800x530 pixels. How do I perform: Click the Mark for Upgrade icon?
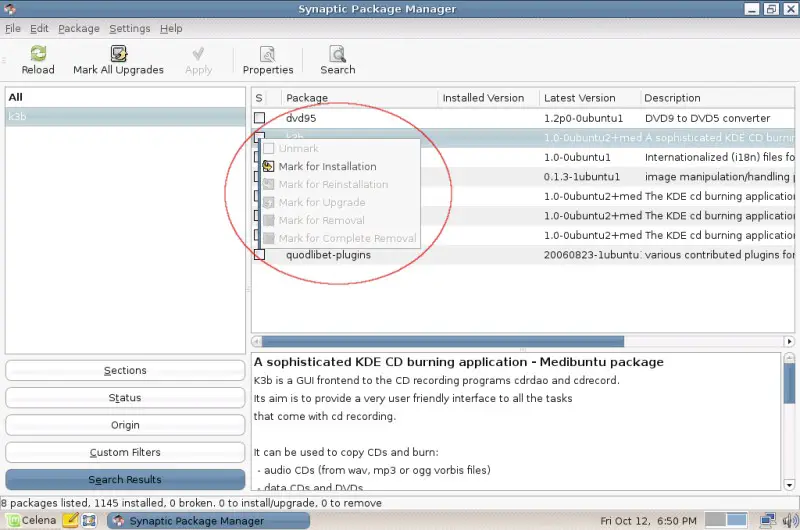point(268,203)
